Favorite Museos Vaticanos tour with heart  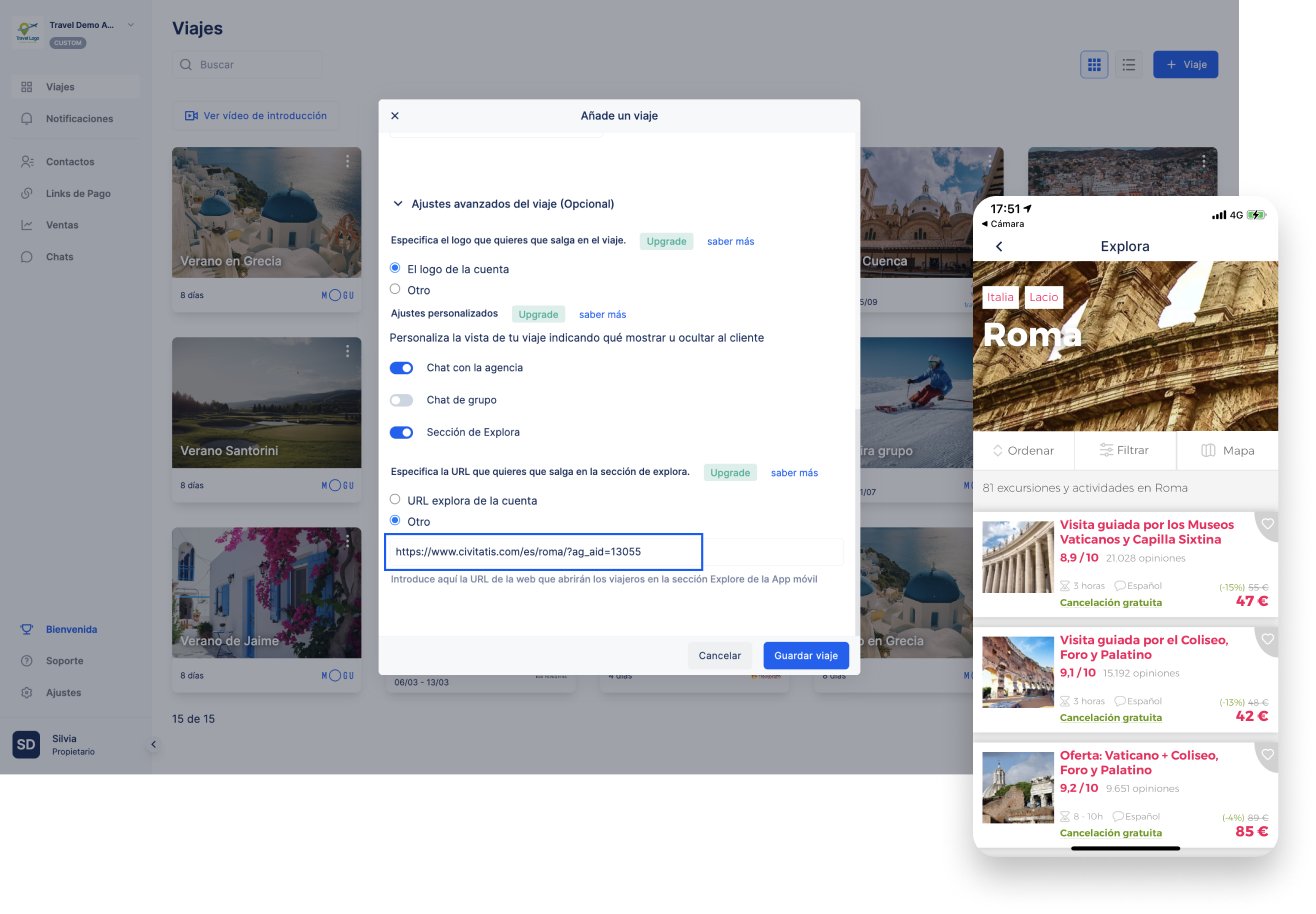point(1267,524)
